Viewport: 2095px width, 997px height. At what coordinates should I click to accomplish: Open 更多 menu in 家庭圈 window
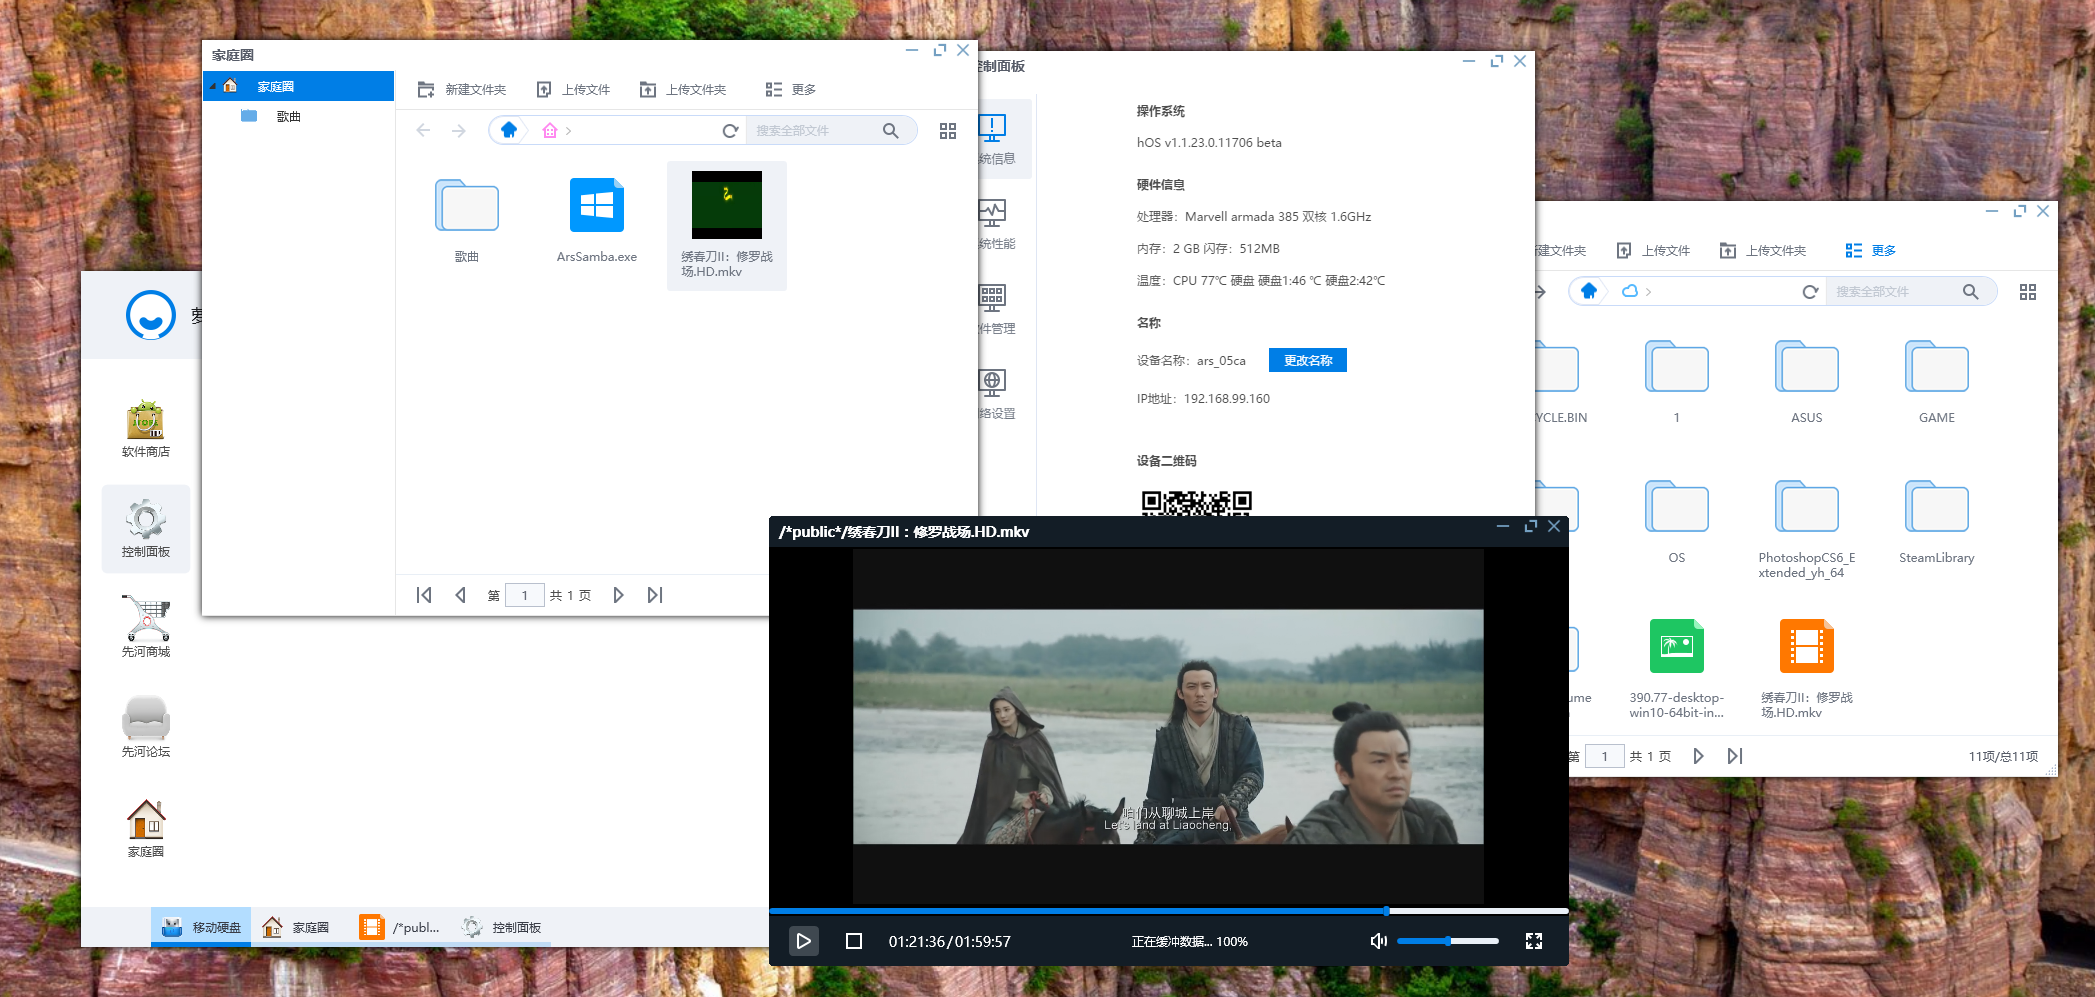pos(790,90)
